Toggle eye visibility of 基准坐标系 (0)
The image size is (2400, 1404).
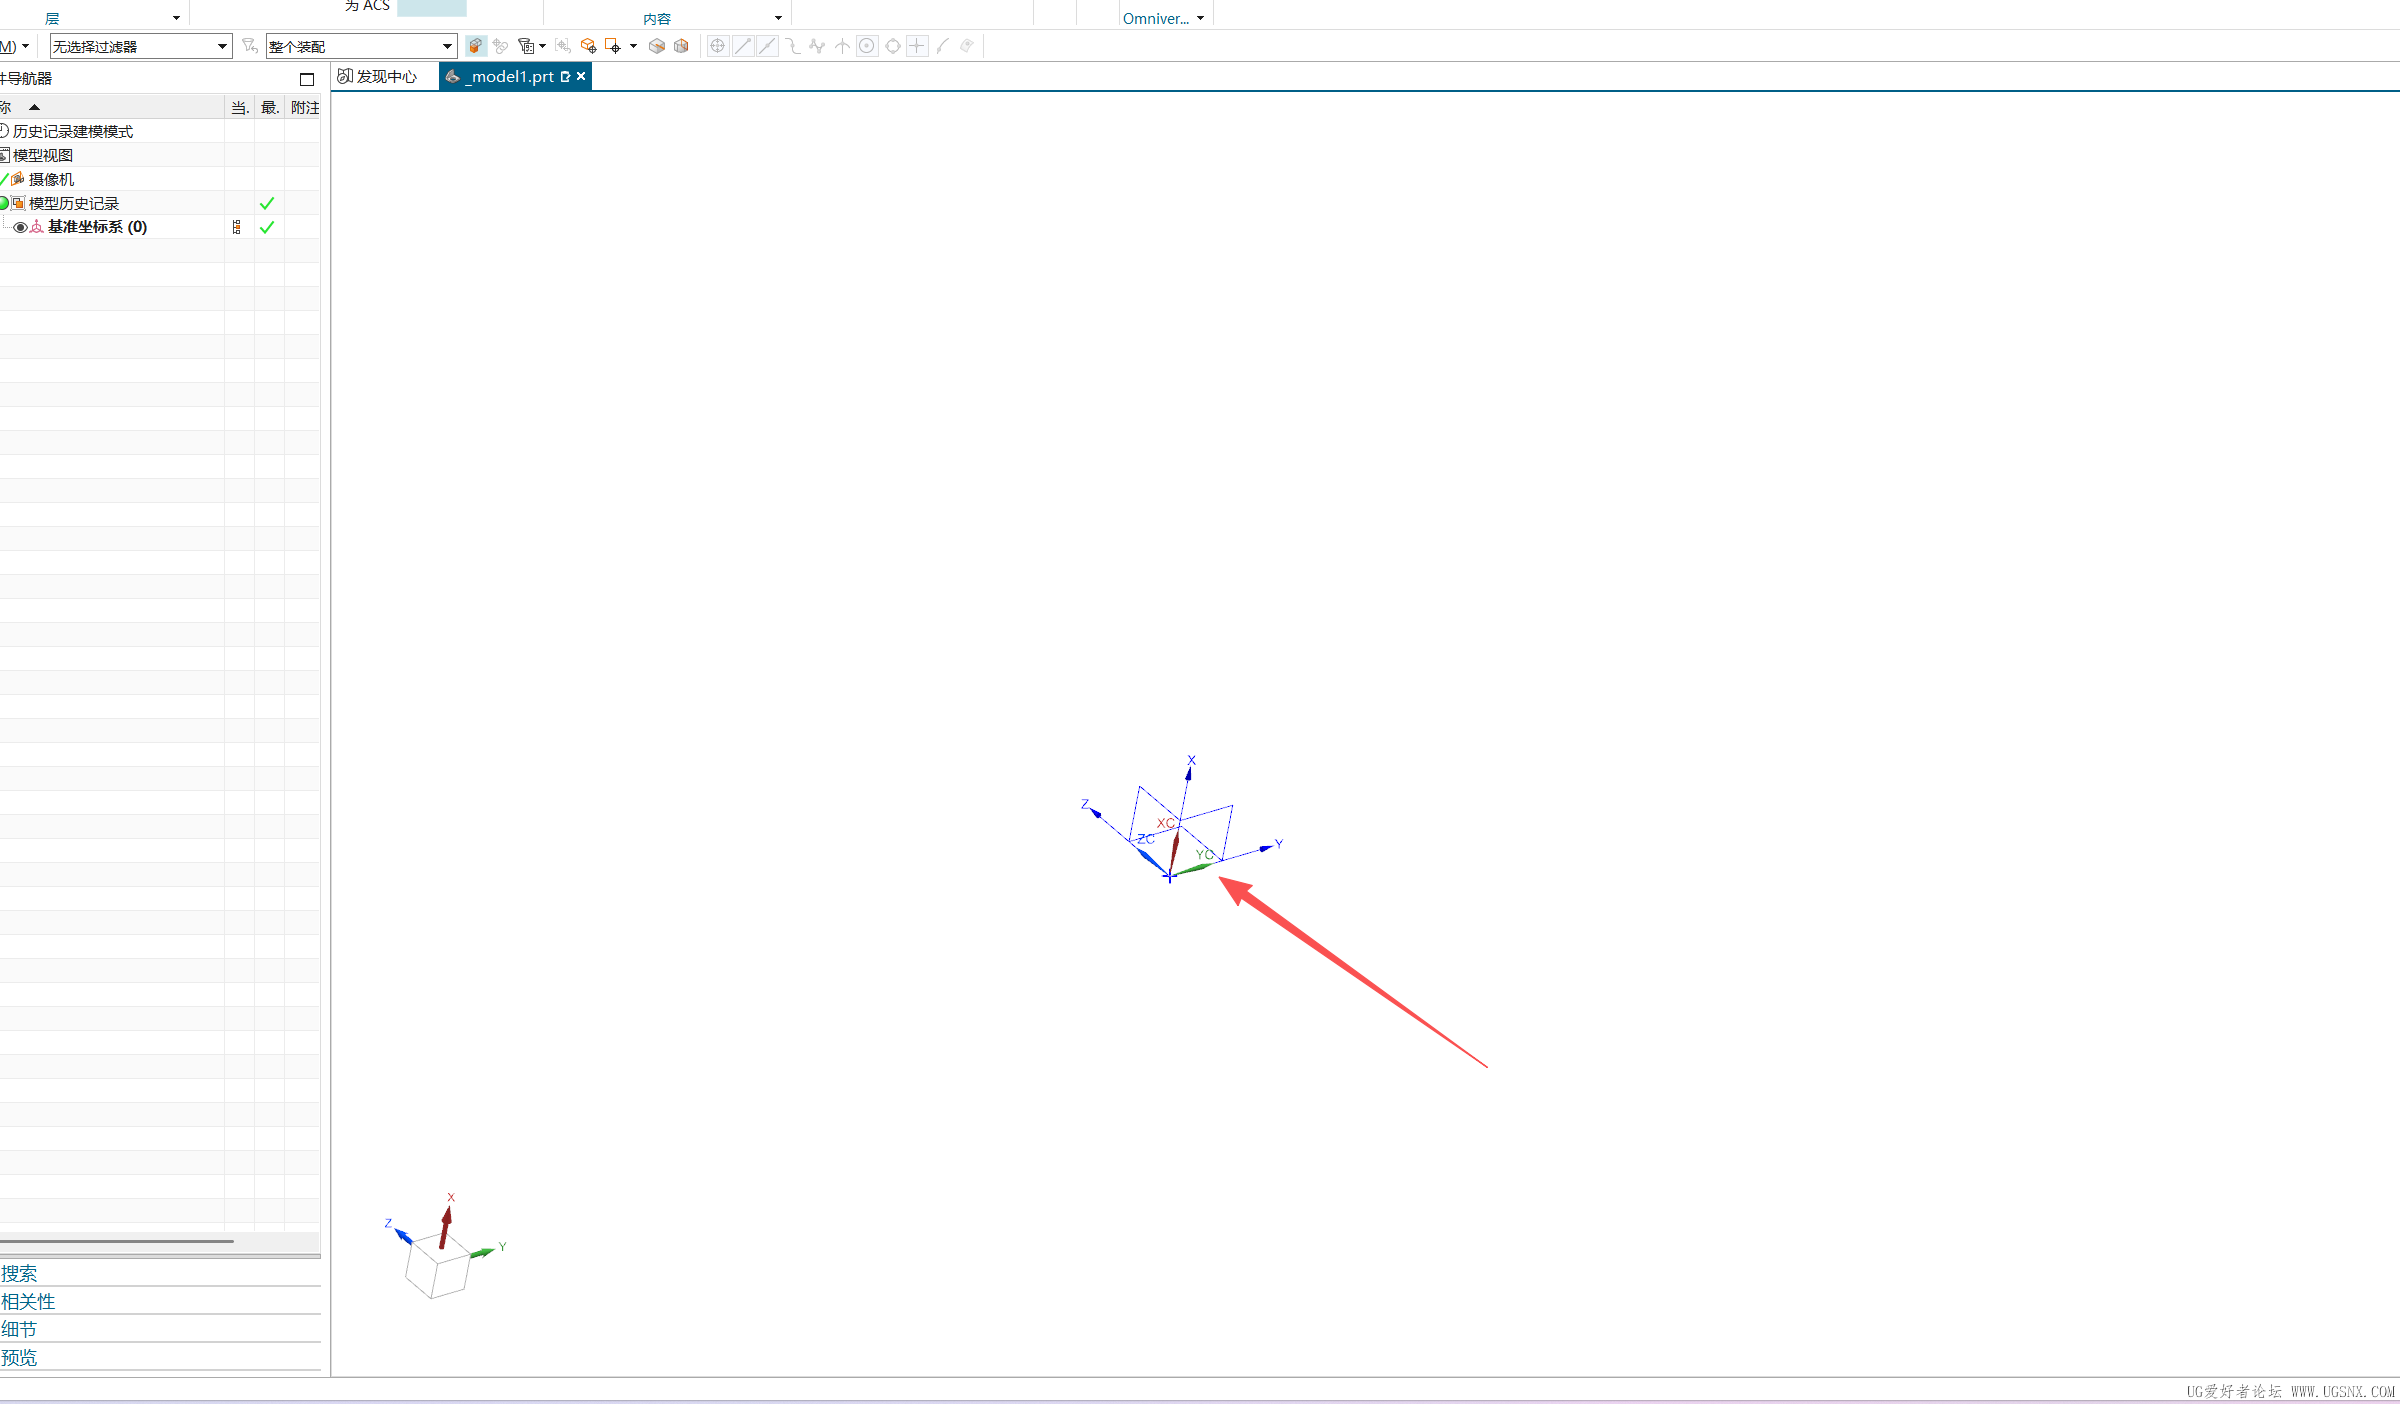coord(20,227)
